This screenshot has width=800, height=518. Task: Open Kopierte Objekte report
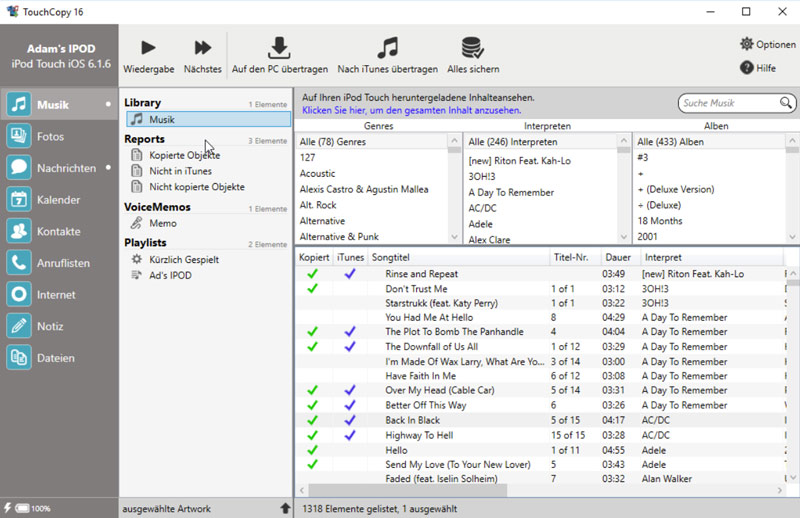184,155
